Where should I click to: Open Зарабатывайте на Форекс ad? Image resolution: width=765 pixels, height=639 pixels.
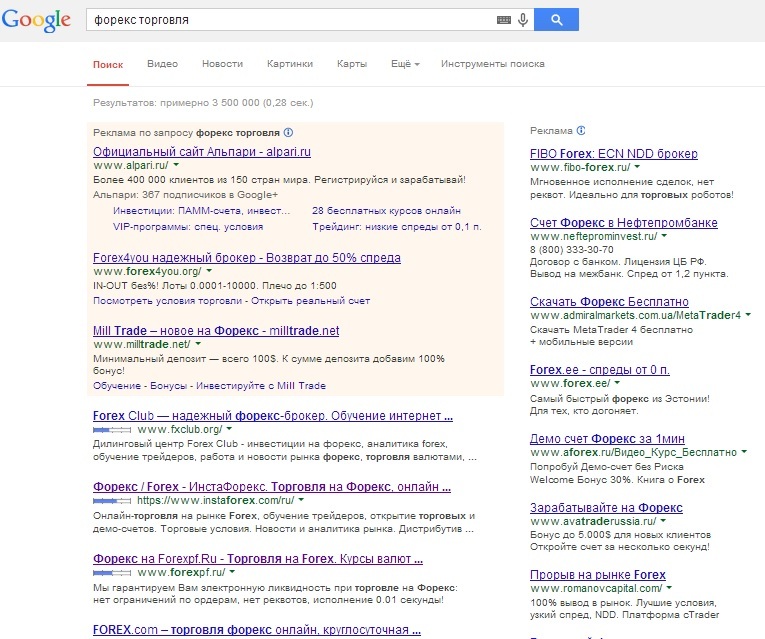pyautogui.click(x=606, y=508)
